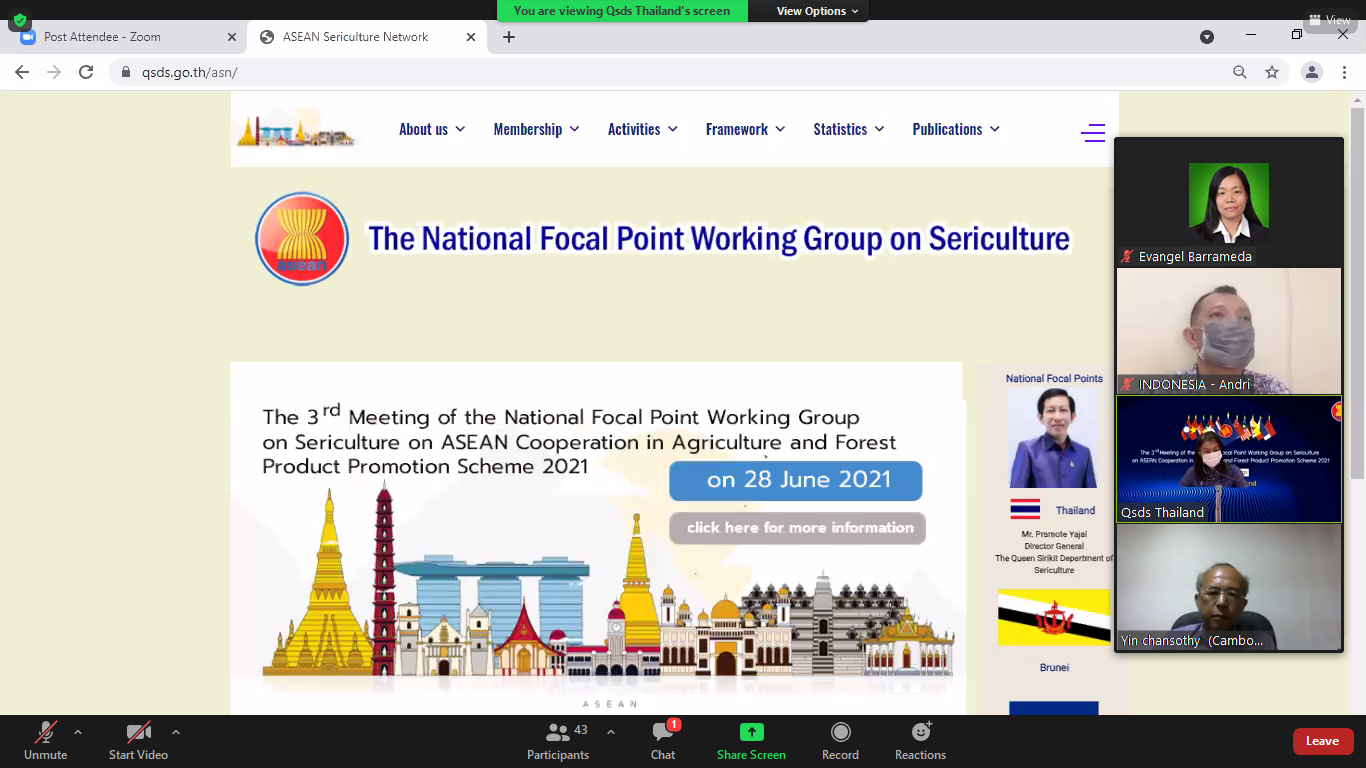This screenshot has height=768, width=1366.
Task: Click Mr. Pramote Yajai's portrait photo
Action: pyautogui.click(x=1053, y=438)
